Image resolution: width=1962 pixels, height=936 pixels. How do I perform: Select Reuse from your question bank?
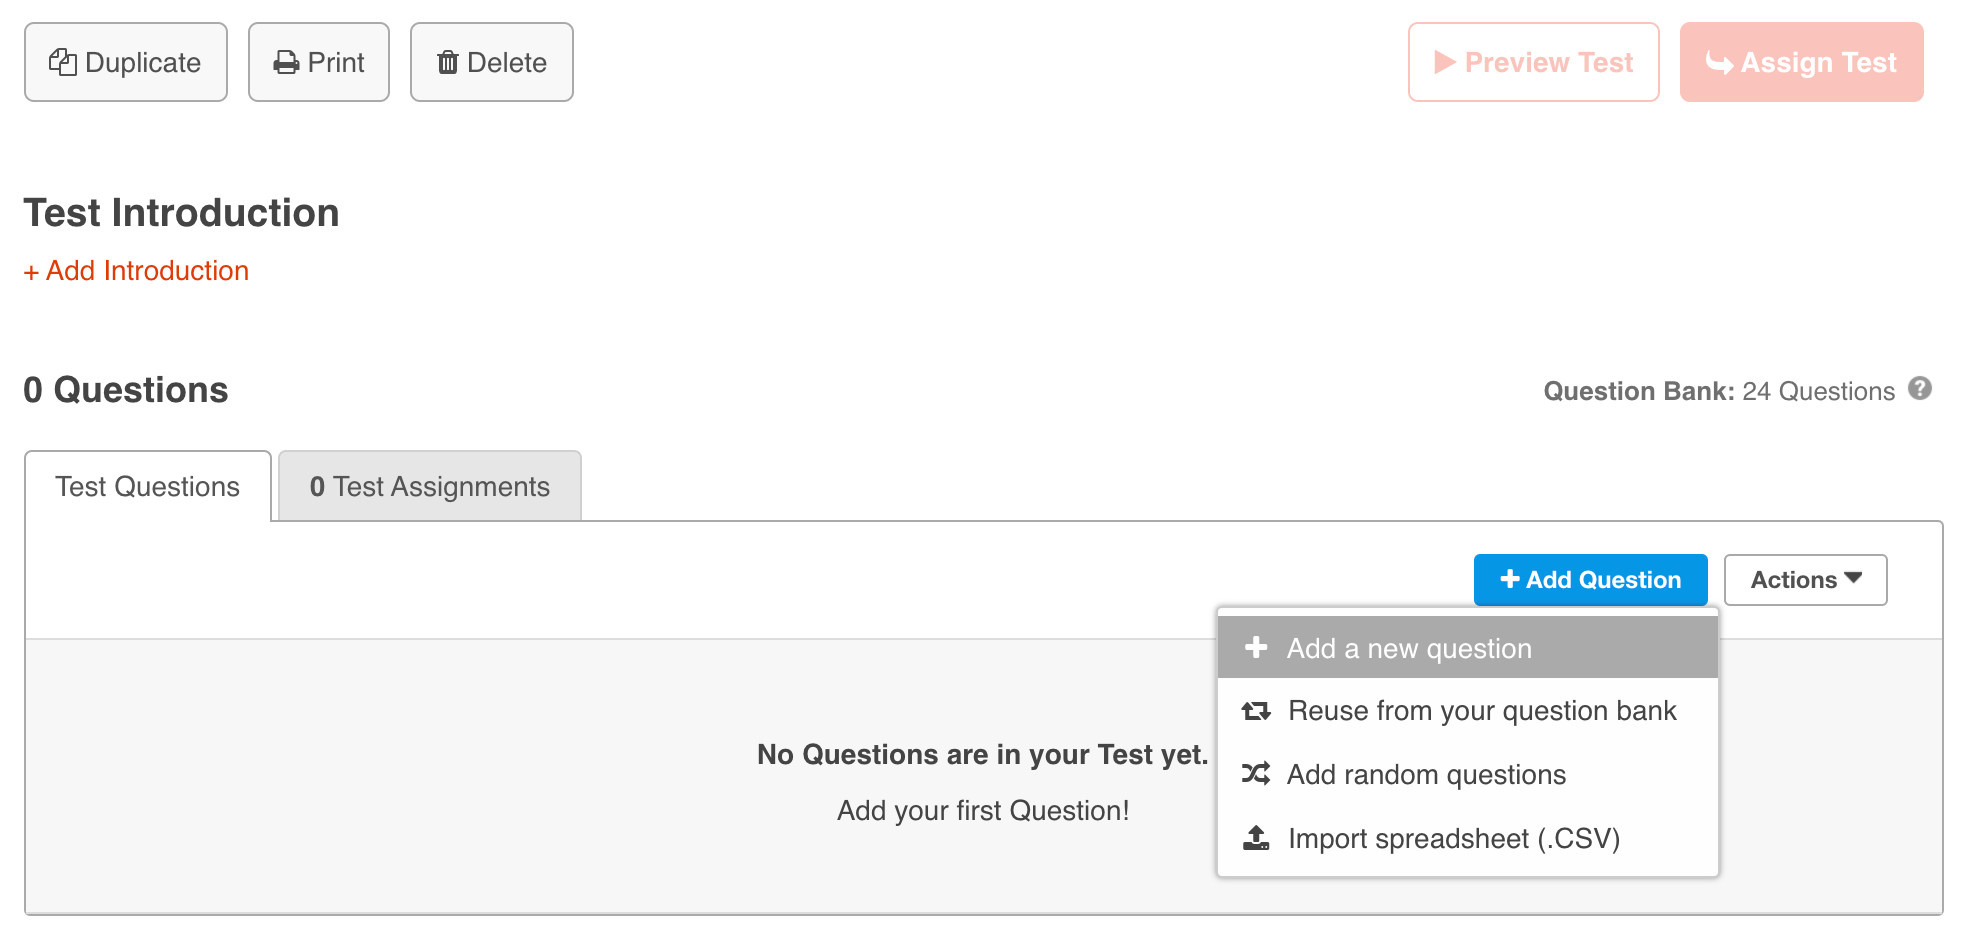[x=1481, y=711]
